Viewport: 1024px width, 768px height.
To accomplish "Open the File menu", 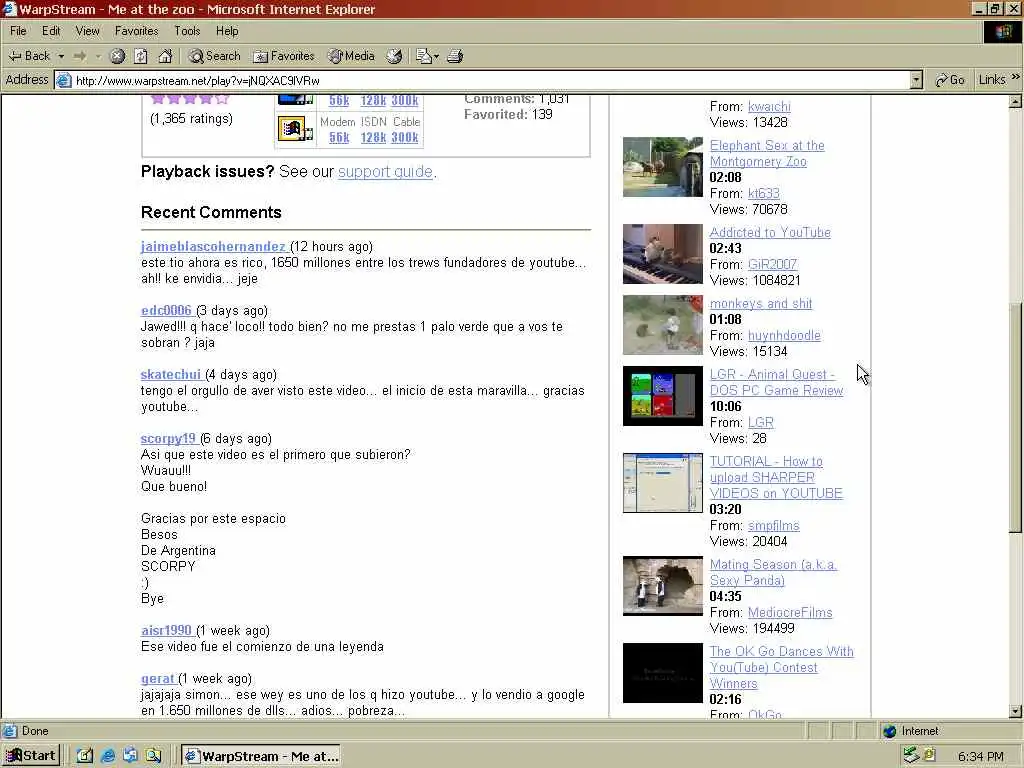I will tap(18, 31).
